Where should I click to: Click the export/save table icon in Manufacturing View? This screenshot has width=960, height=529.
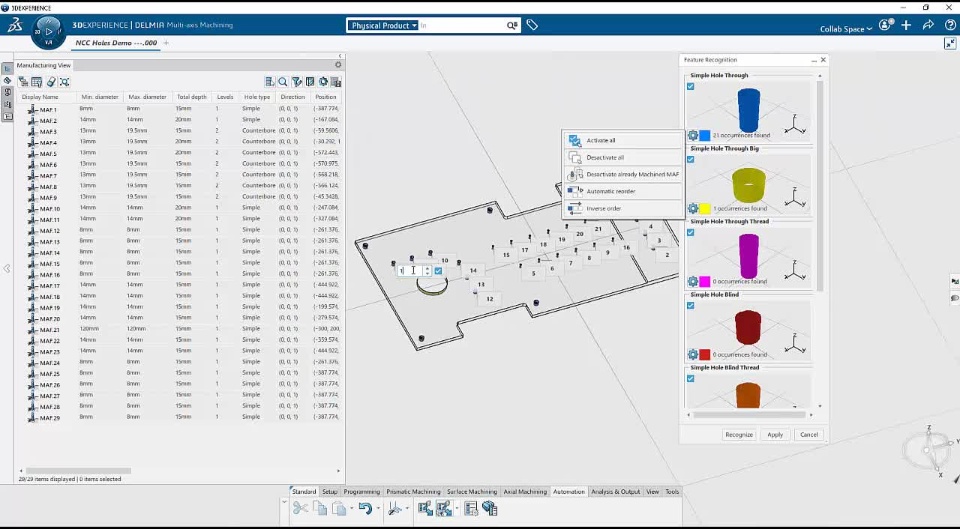pos(336,81)
